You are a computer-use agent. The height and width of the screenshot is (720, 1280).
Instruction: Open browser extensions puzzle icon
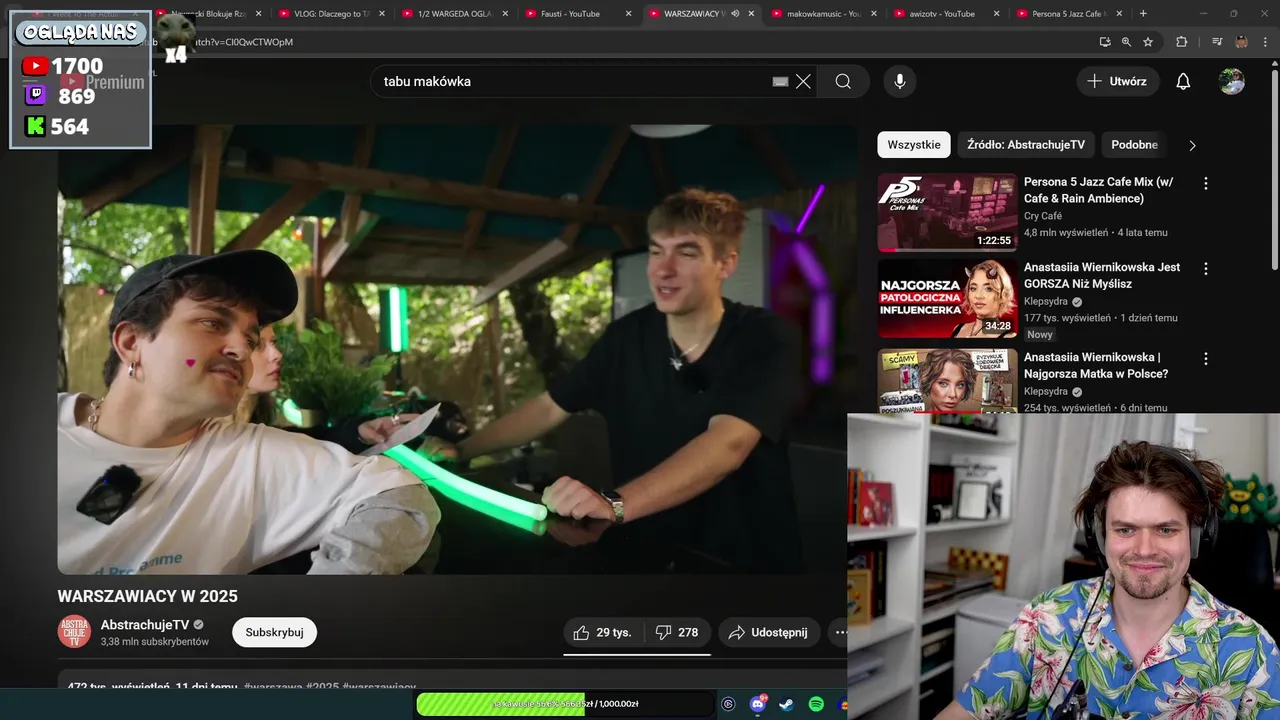(1181, 42)
